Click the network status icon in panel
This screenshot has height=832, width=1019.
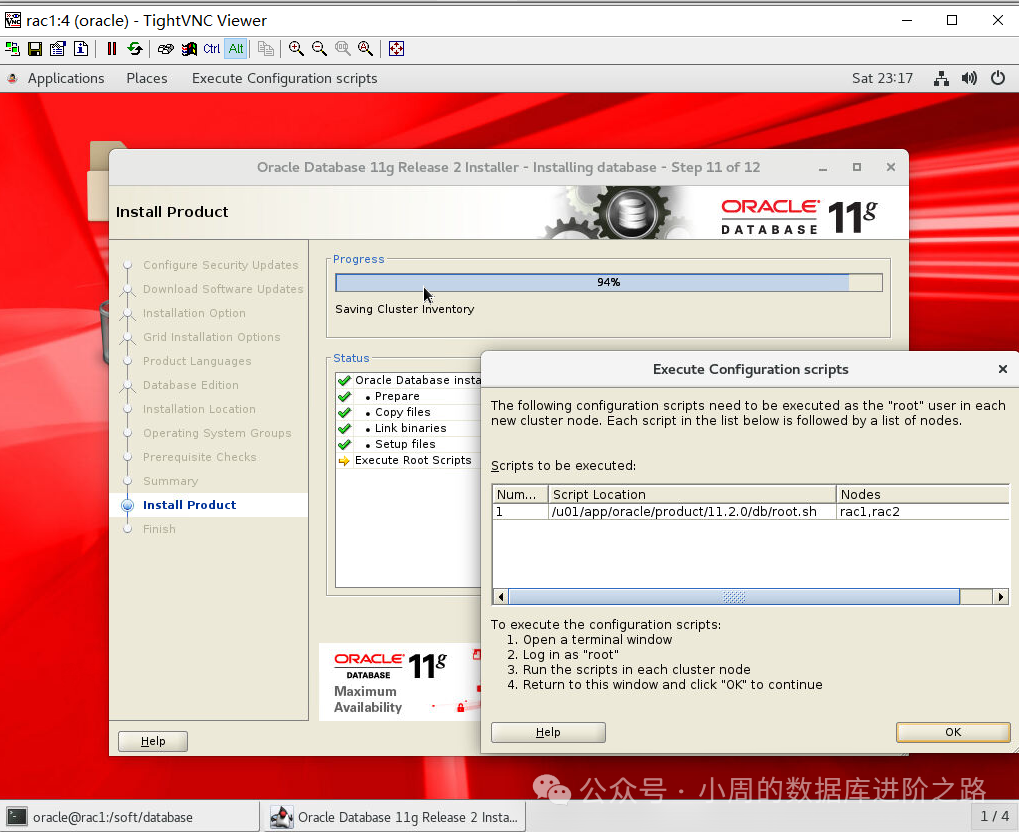[x=941, y=79]
